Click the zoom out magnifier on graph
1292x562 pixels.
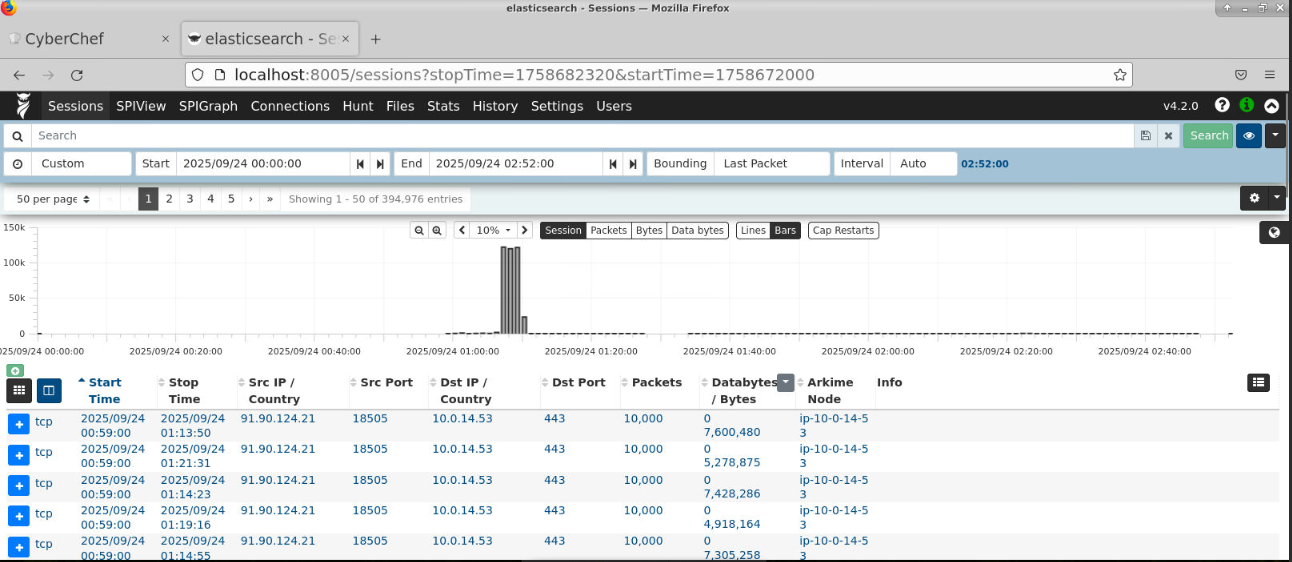tap(421, 230)
